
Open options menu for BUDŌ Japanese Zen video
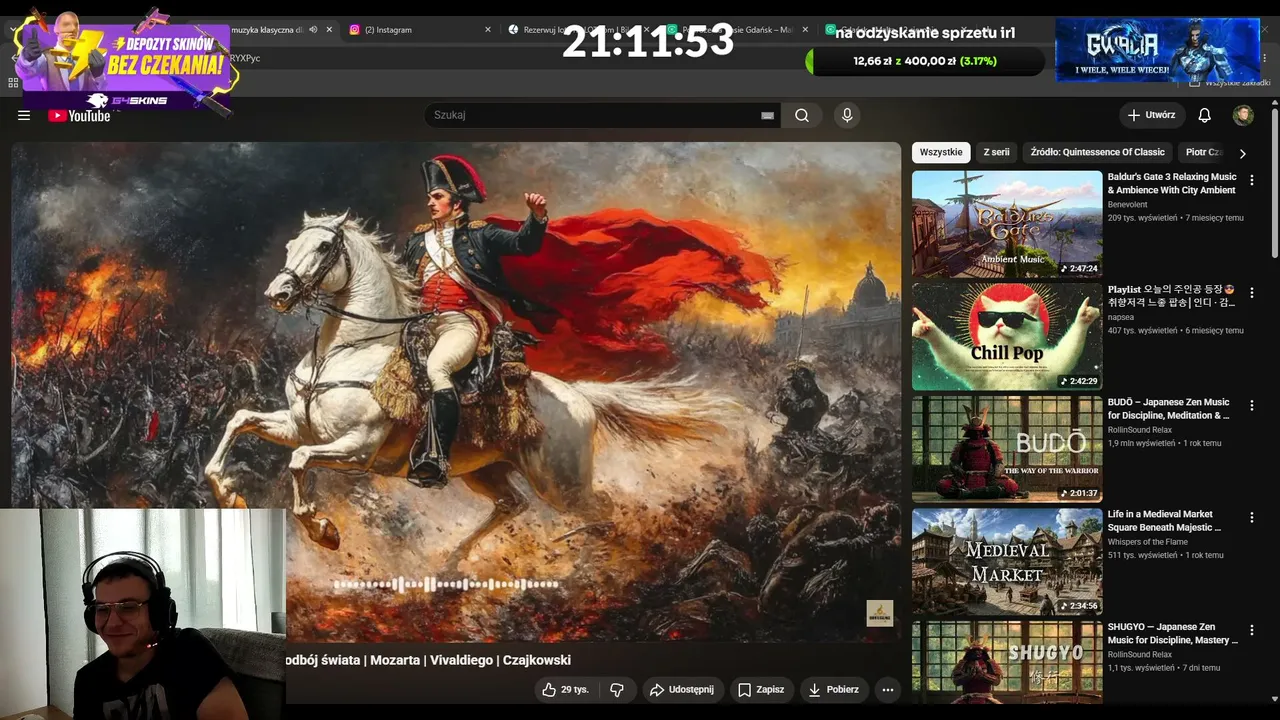click(x=1251, y=405)
